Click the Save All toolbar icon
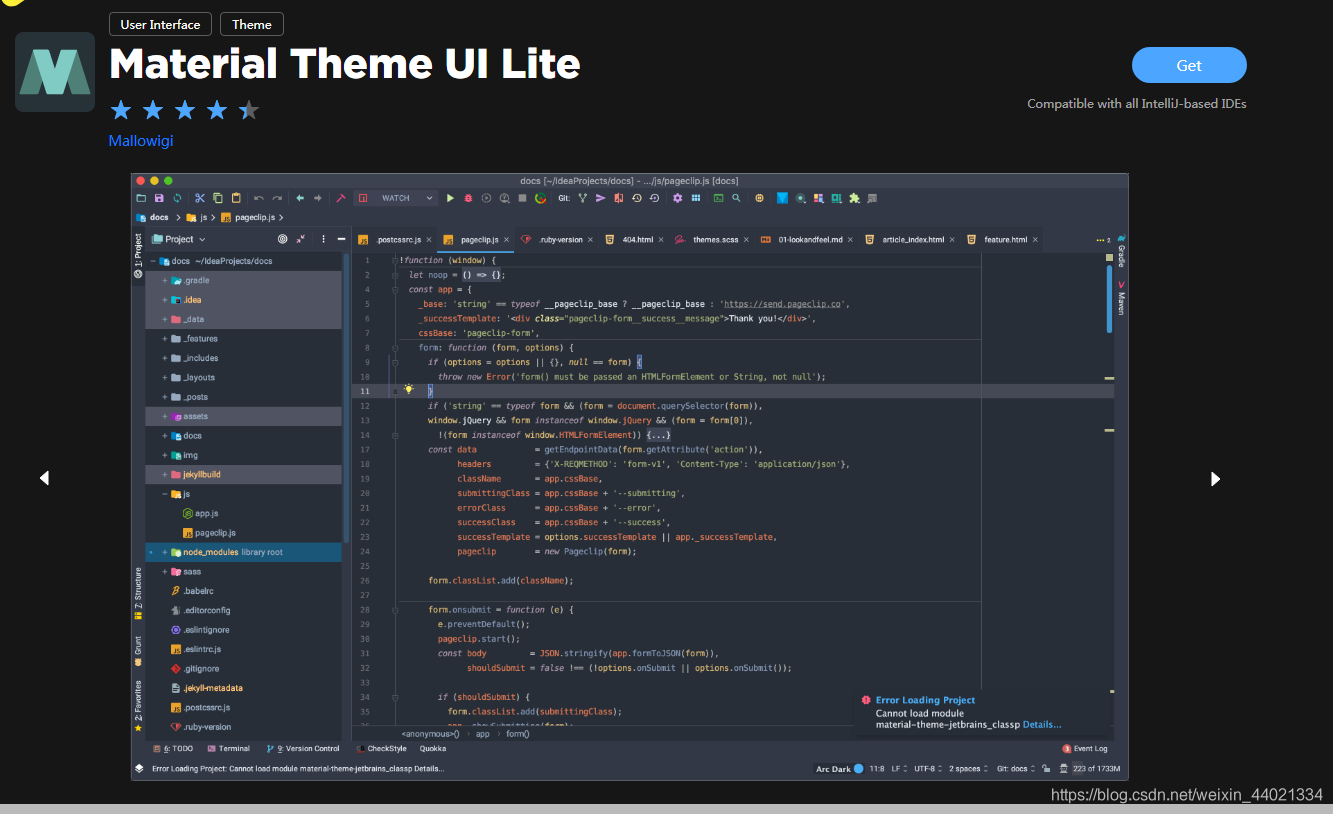The height and width of the screenshot is (814, 1333). point(159,198)
